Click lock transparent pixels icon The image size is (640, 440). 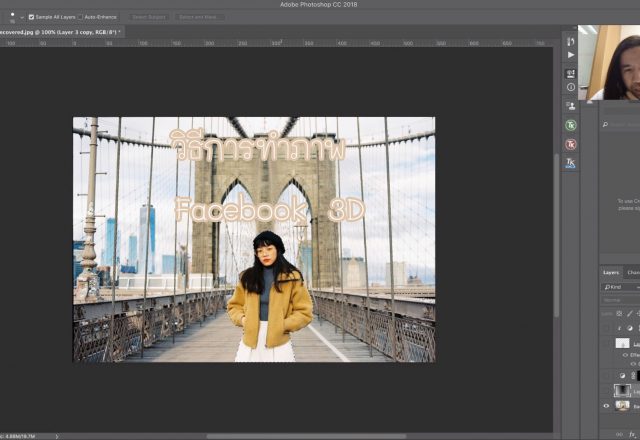pyautogui.click(x=619, y=313)
